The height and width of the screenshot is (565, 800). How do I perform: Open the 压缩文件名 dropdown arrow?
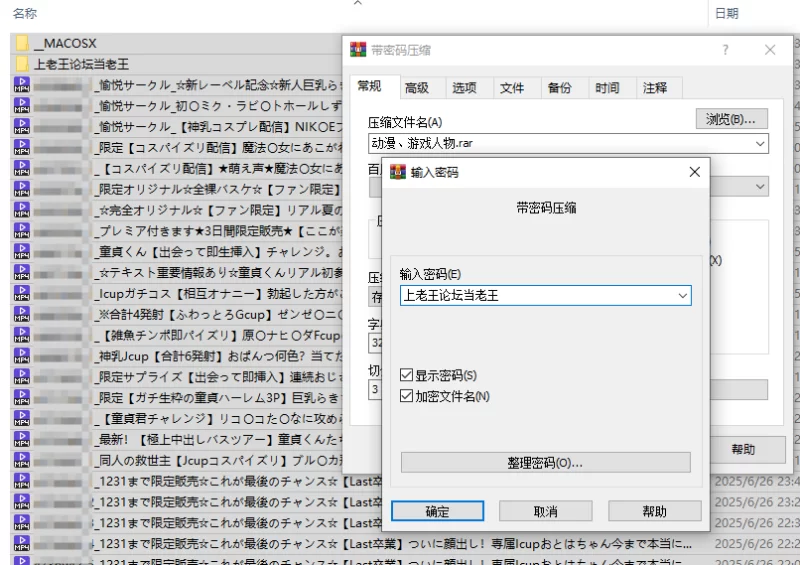pyautogui.click(x=760, y=144)
